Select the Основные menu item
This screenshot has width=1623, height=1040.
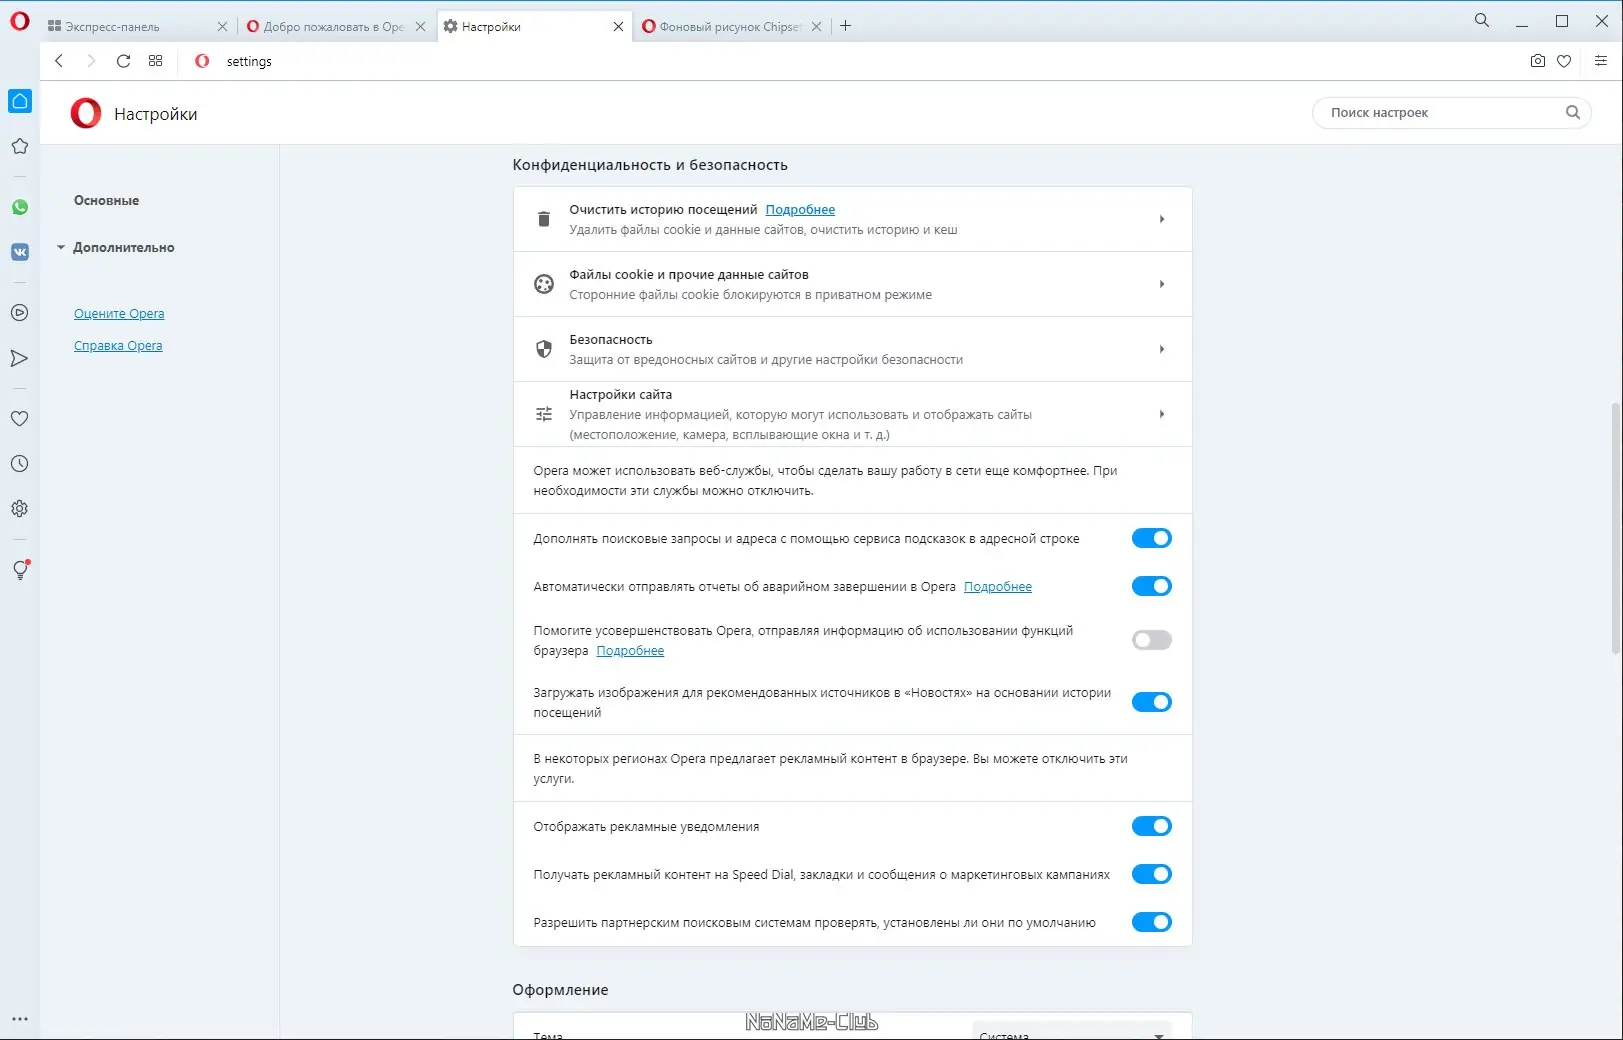pyautogui.click(x=106, y=199)
